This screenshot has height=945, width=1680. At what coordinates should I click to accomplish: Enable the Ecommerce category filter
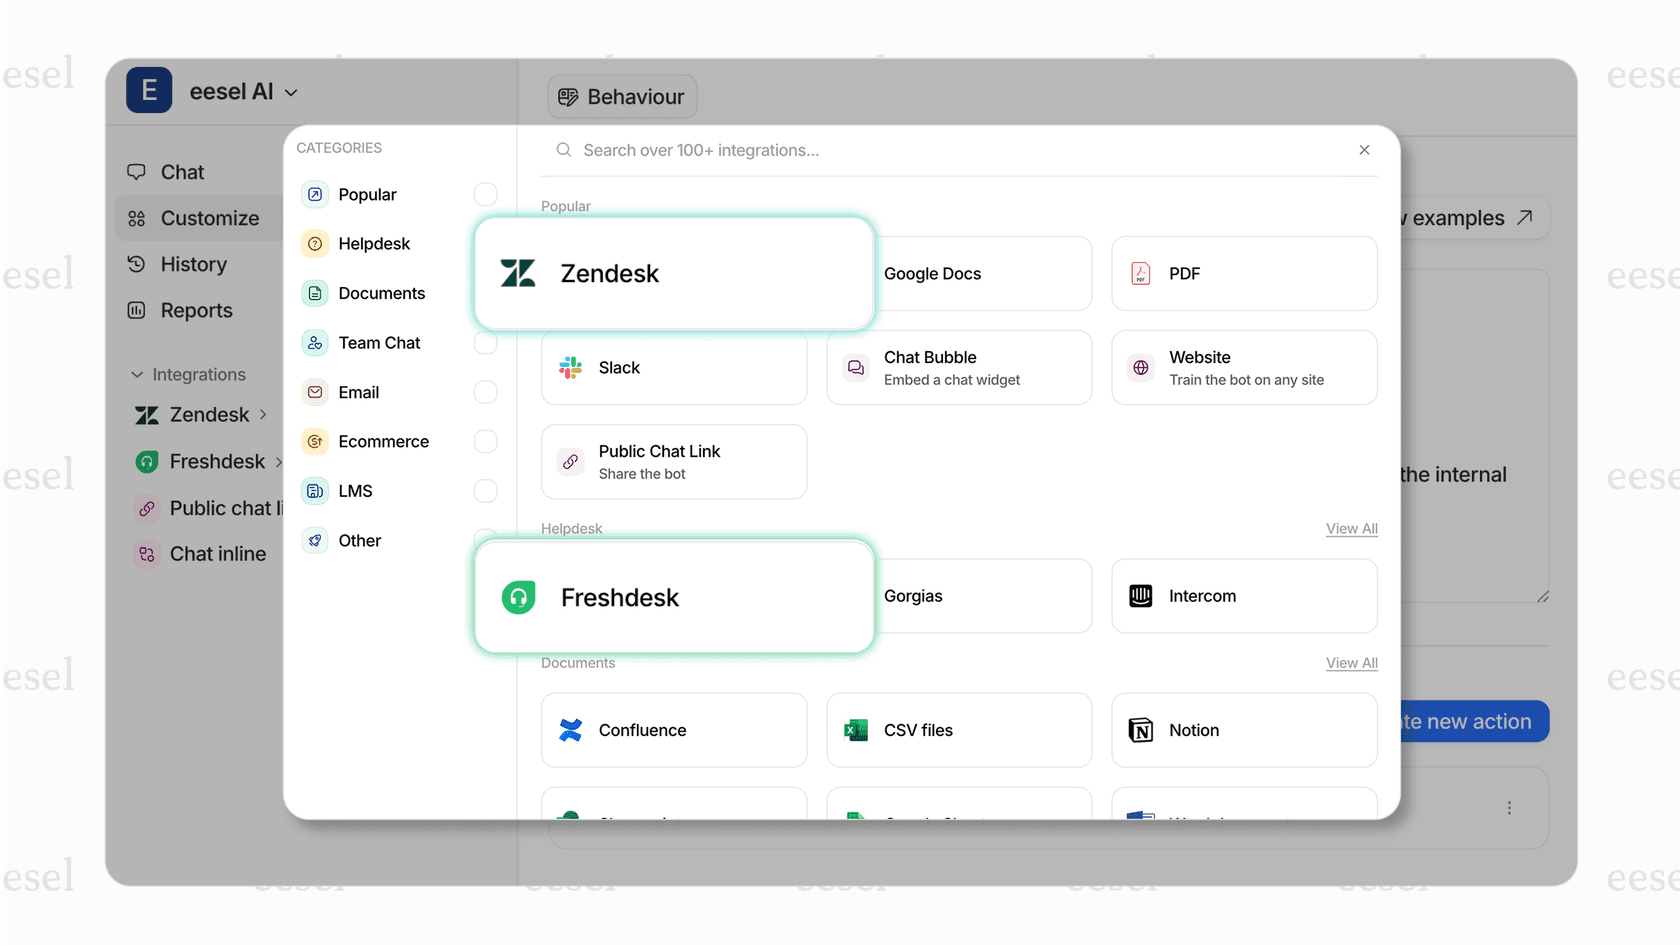486,441
